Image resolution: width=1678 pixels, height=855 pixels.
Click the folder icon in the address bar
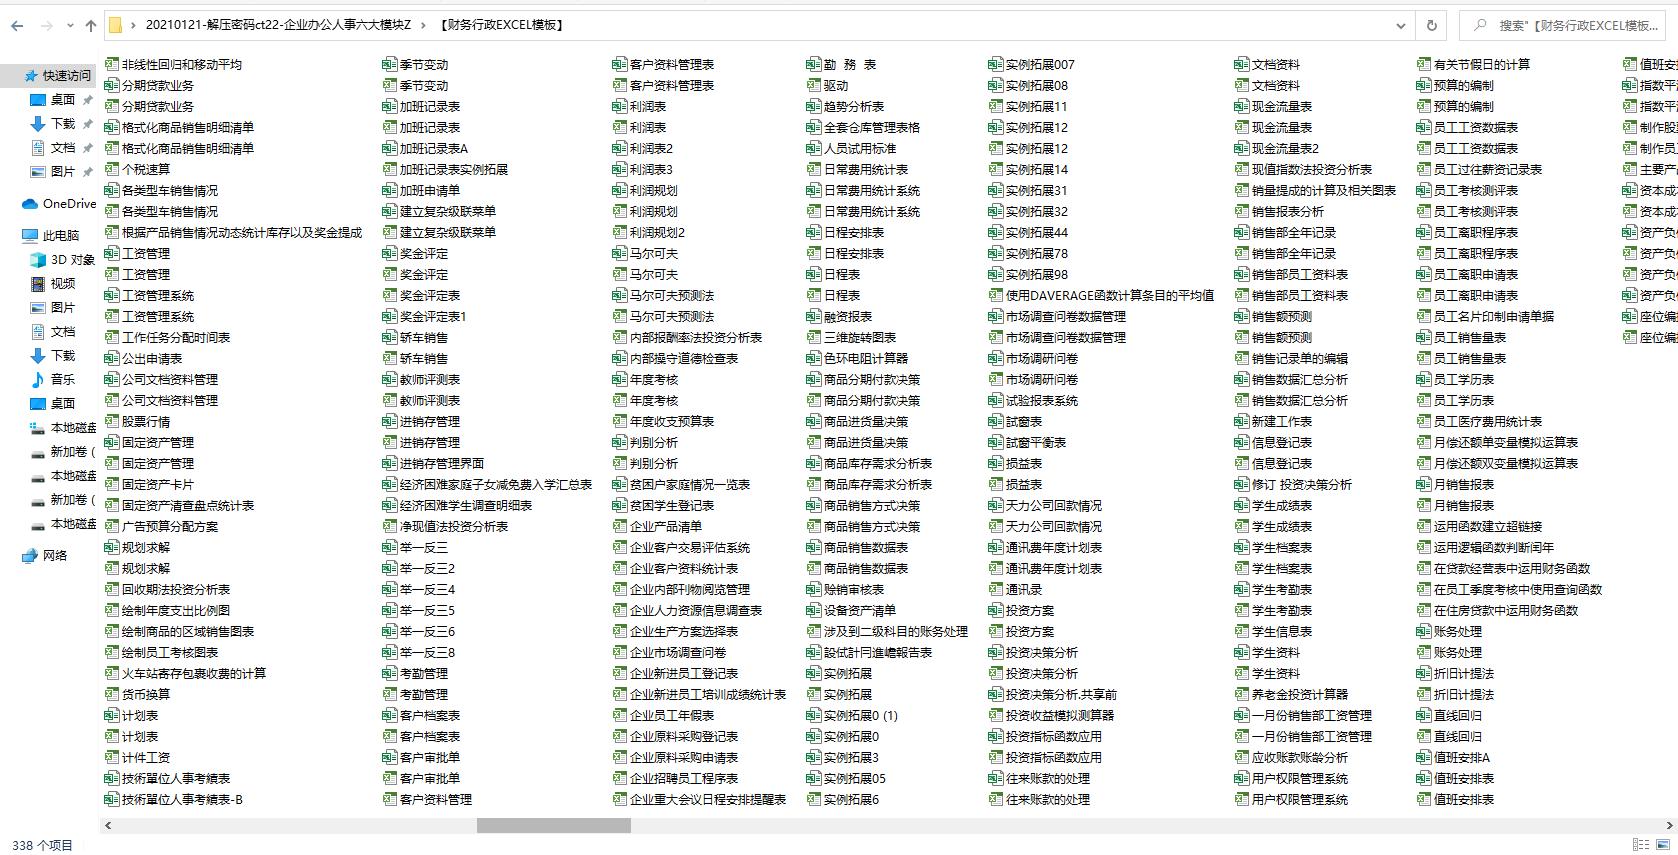[x=115, y=25]
